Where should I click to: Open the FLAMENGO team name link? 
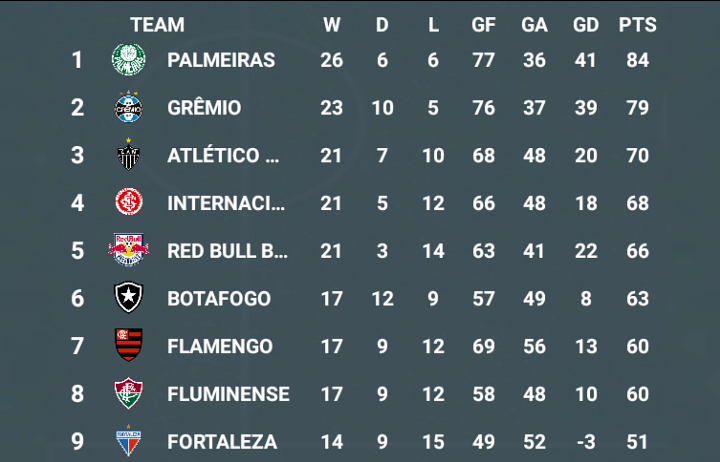(220, 347)
